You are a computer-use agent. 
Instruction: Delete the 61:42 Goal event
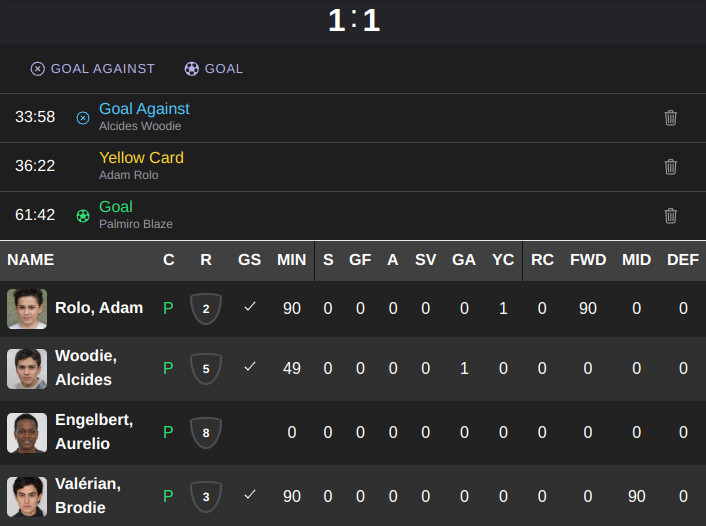point(670,216)
